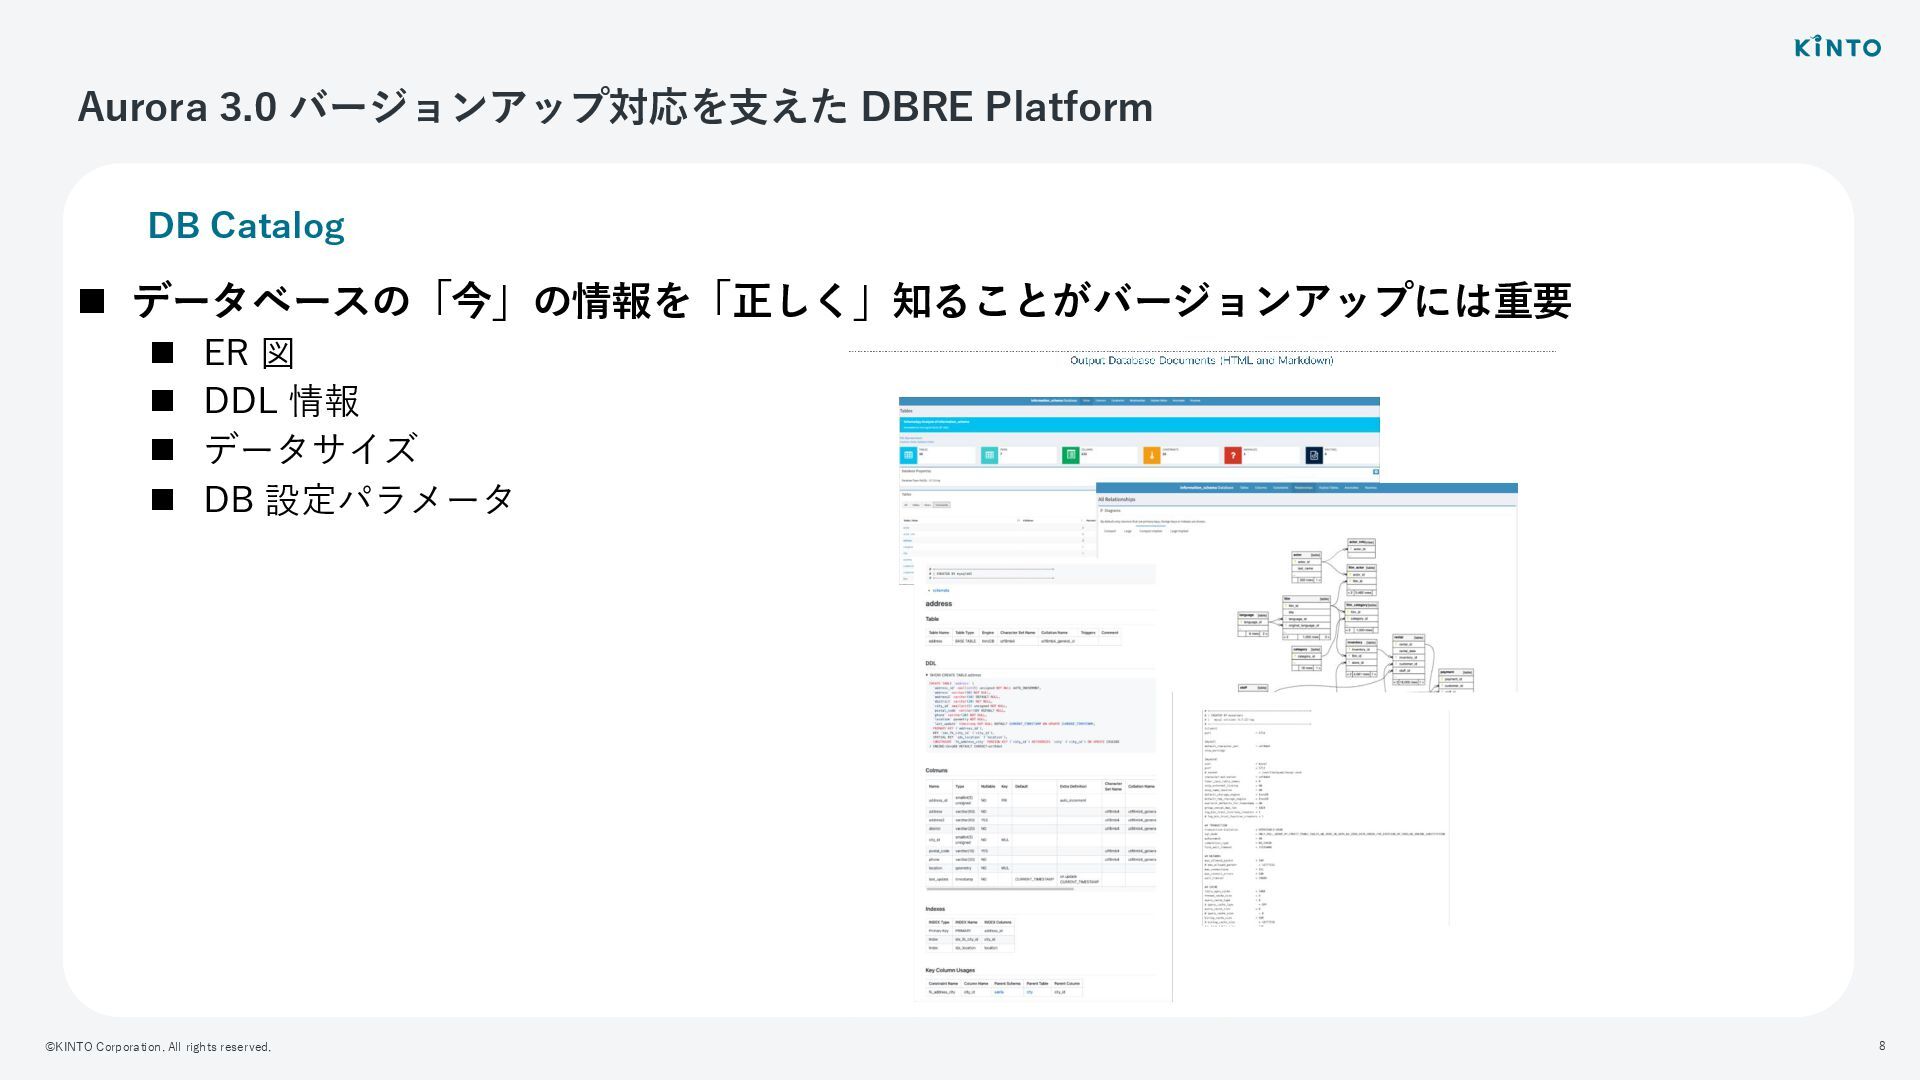Click the Key Column Usages heading
The width and height of the screenshot is (1920, 1080).
pyautogui.click(x=950, y=970)
